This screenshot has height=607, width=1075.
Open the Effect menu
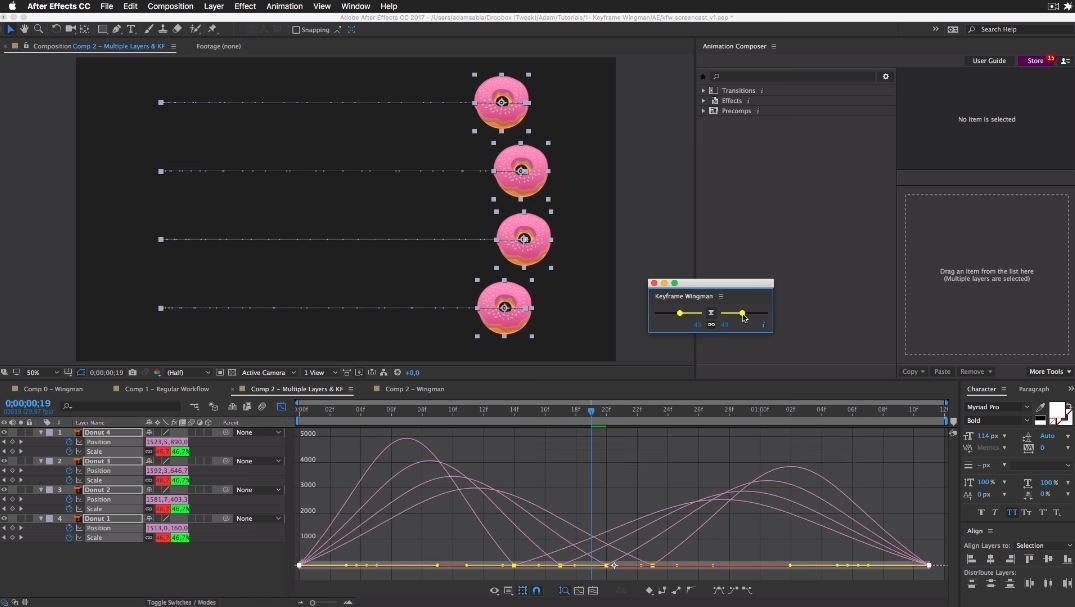point(245,6)
